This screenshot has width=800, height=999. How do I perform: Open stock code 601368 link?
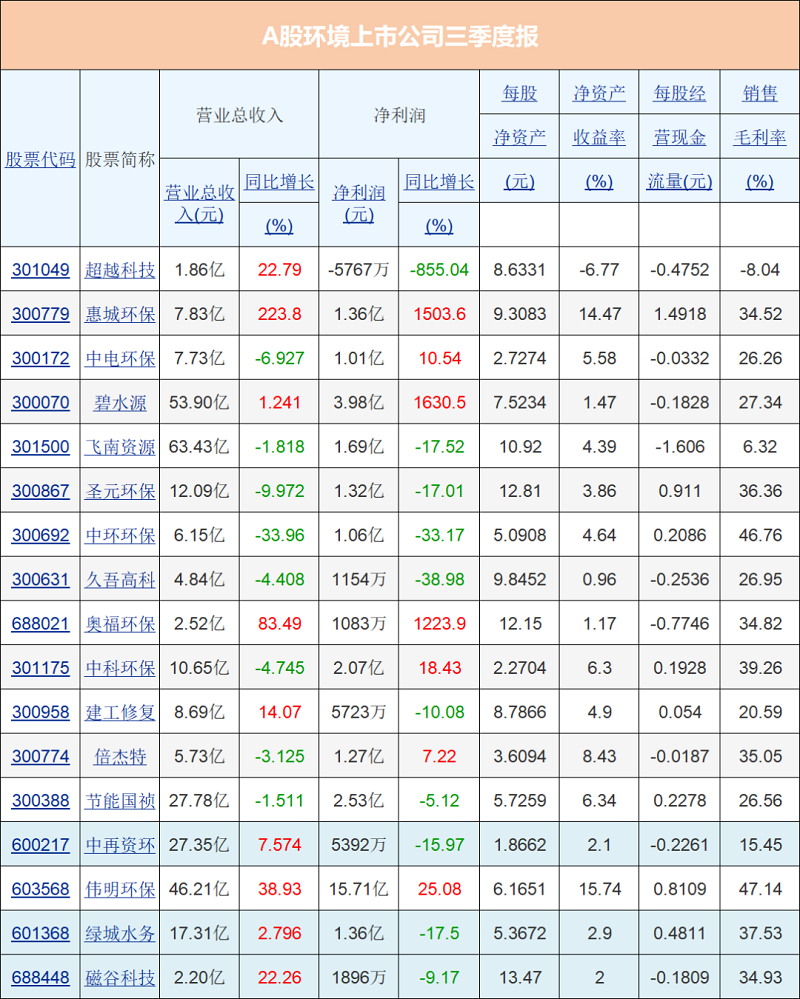40,933
